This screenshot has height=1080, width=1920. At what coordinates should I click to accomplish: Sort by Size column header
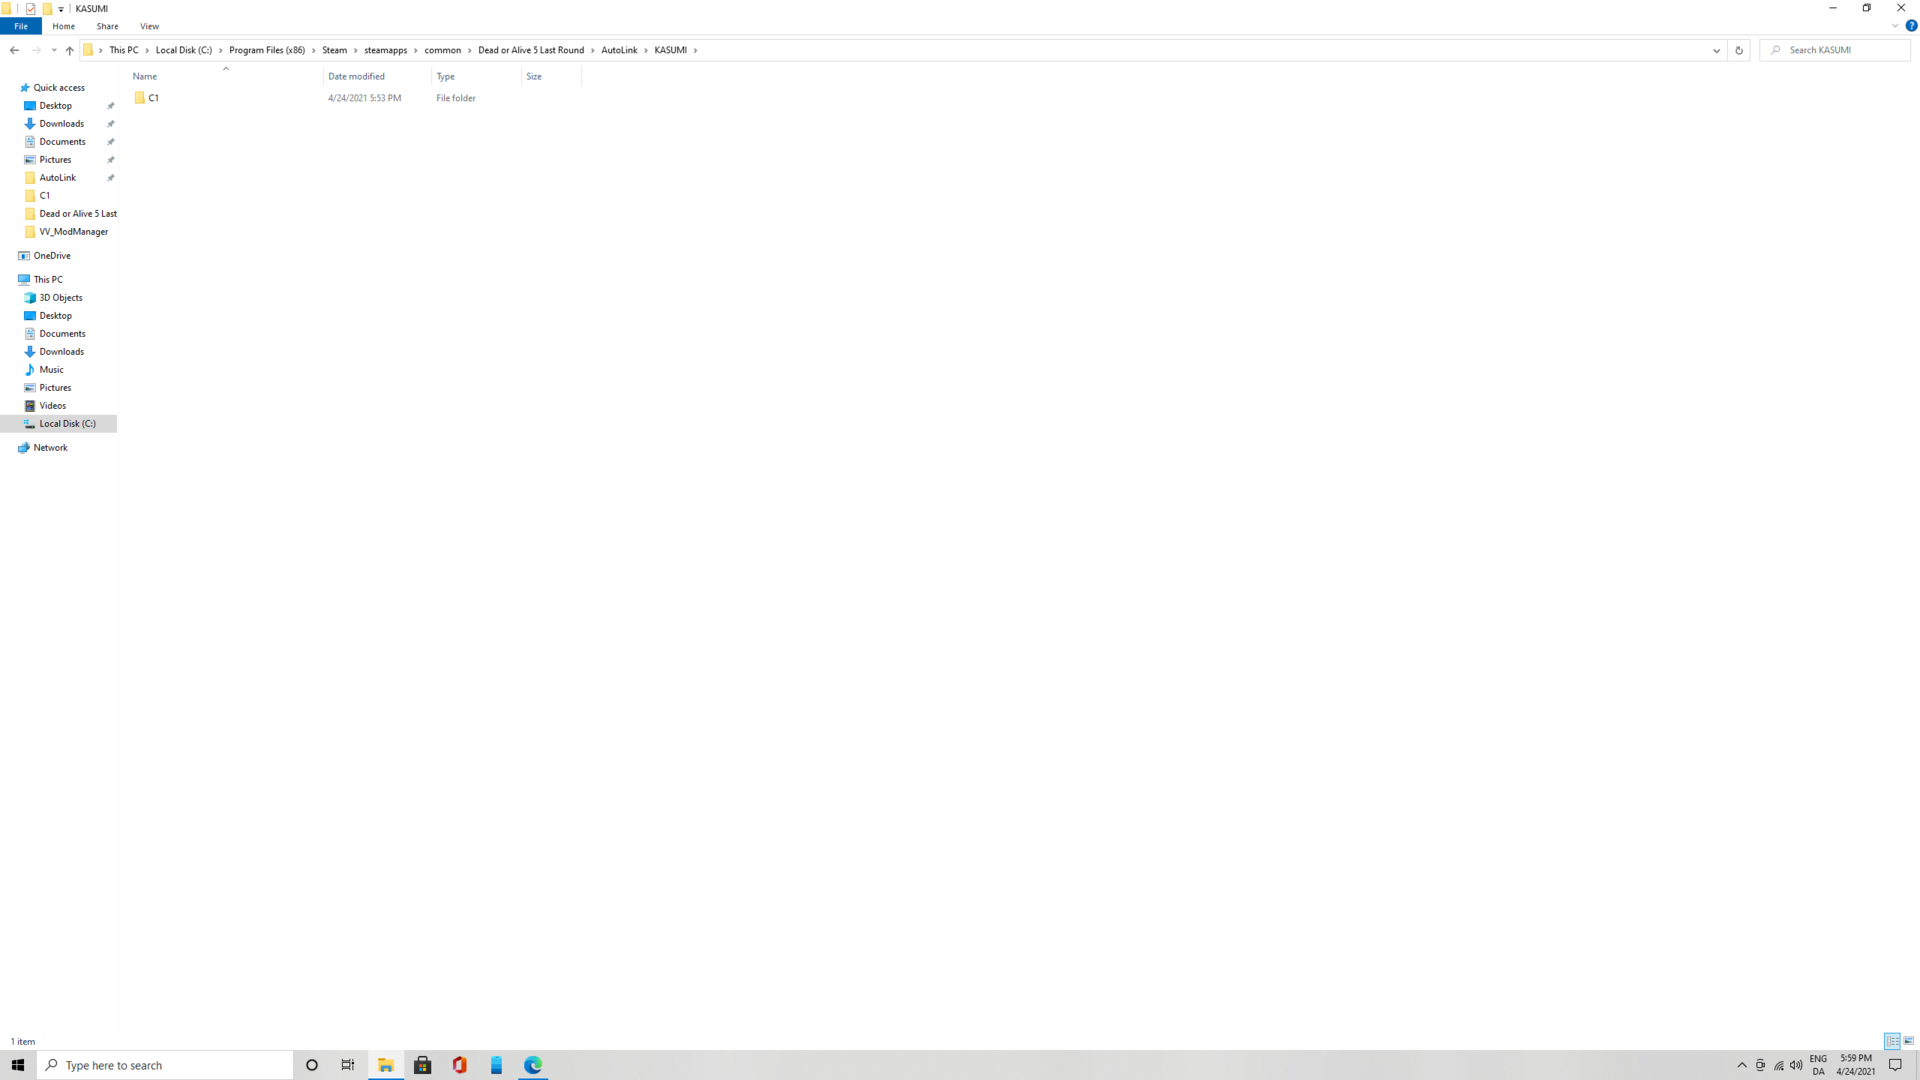click(551, 76)
